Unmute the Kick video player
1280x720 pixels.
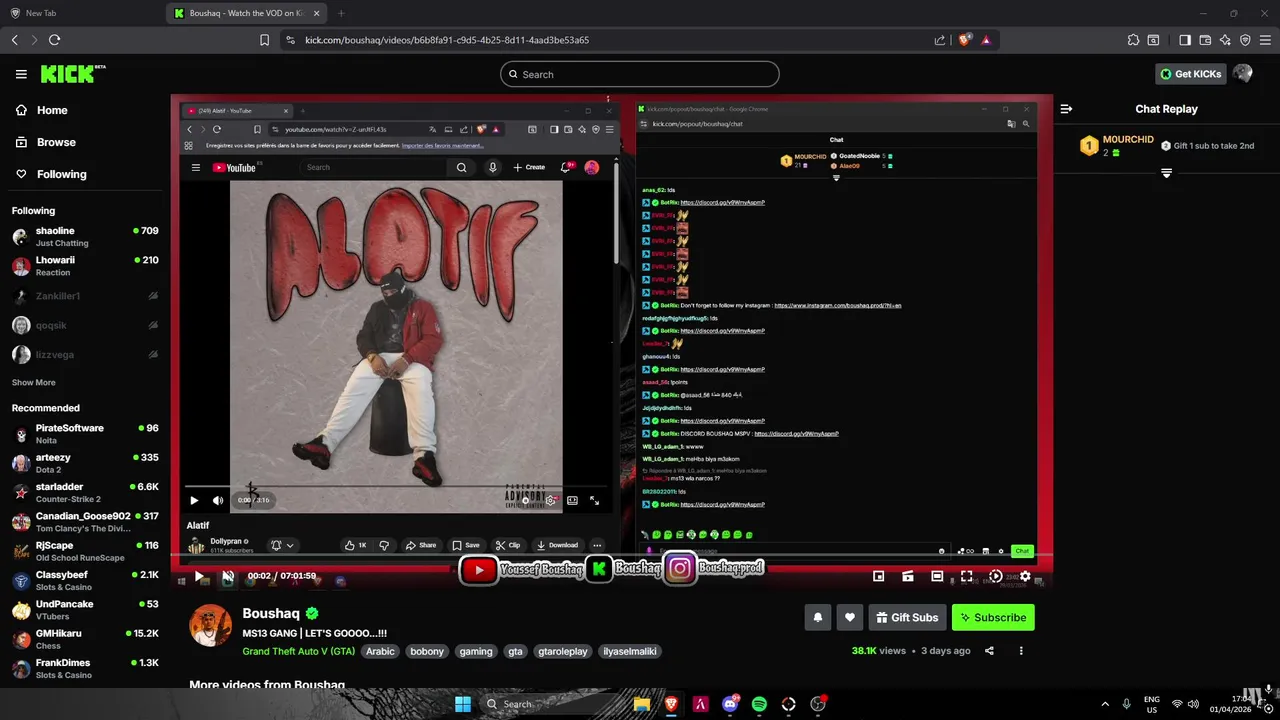click(x=227, y=576)
